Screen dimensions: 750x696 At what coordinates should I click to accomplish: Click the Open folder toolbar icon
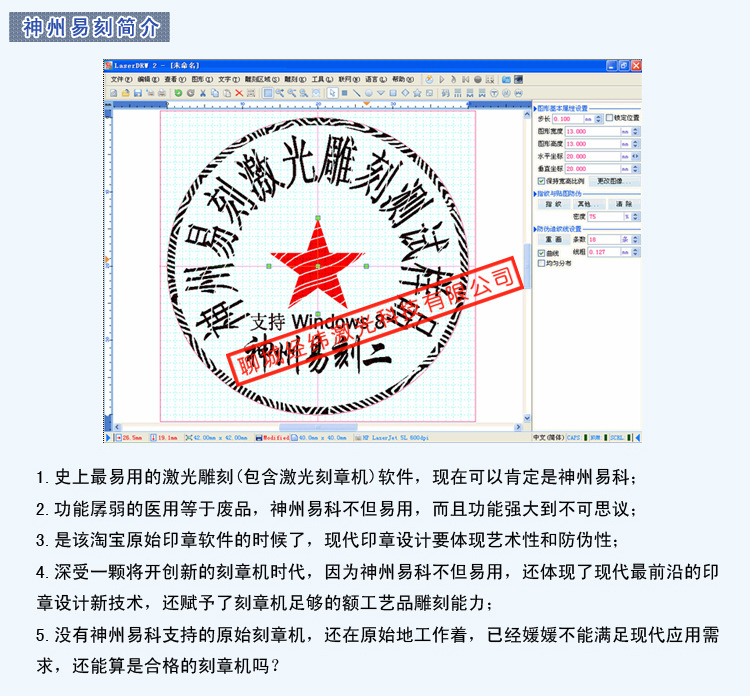point(125,93)
